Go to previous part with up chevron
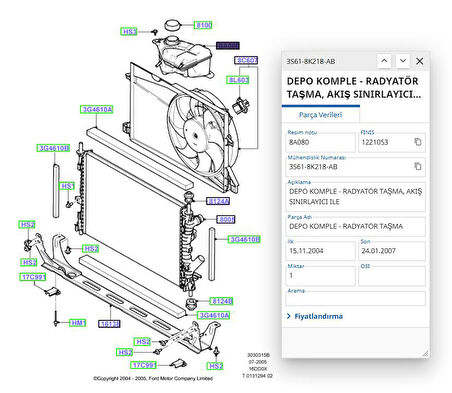This screenshot has width=452, height=393. [384, 61]
